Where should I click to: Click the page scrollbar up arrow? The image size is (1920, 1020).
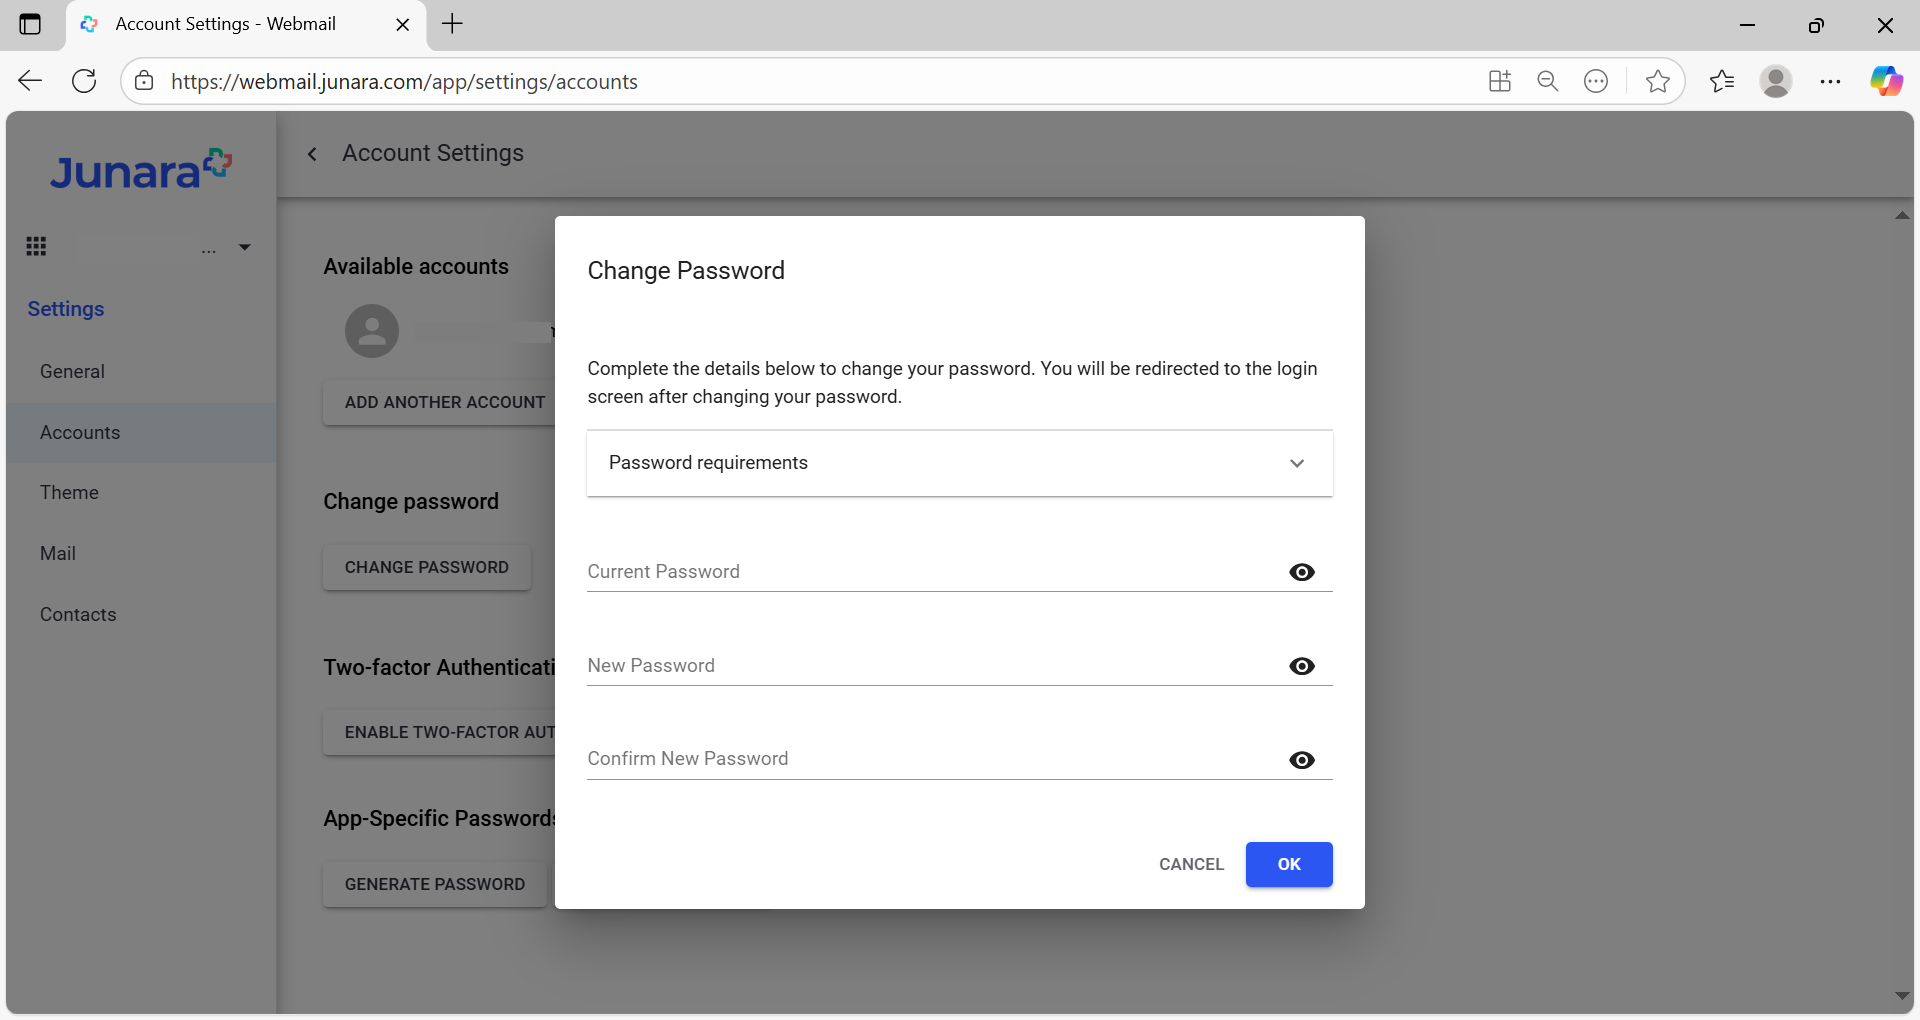[x=1902, y=215]
